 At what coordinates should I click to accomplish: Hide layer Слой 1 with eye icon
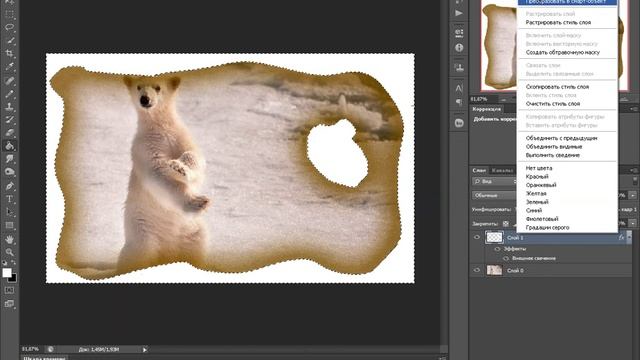click(477, 237)
